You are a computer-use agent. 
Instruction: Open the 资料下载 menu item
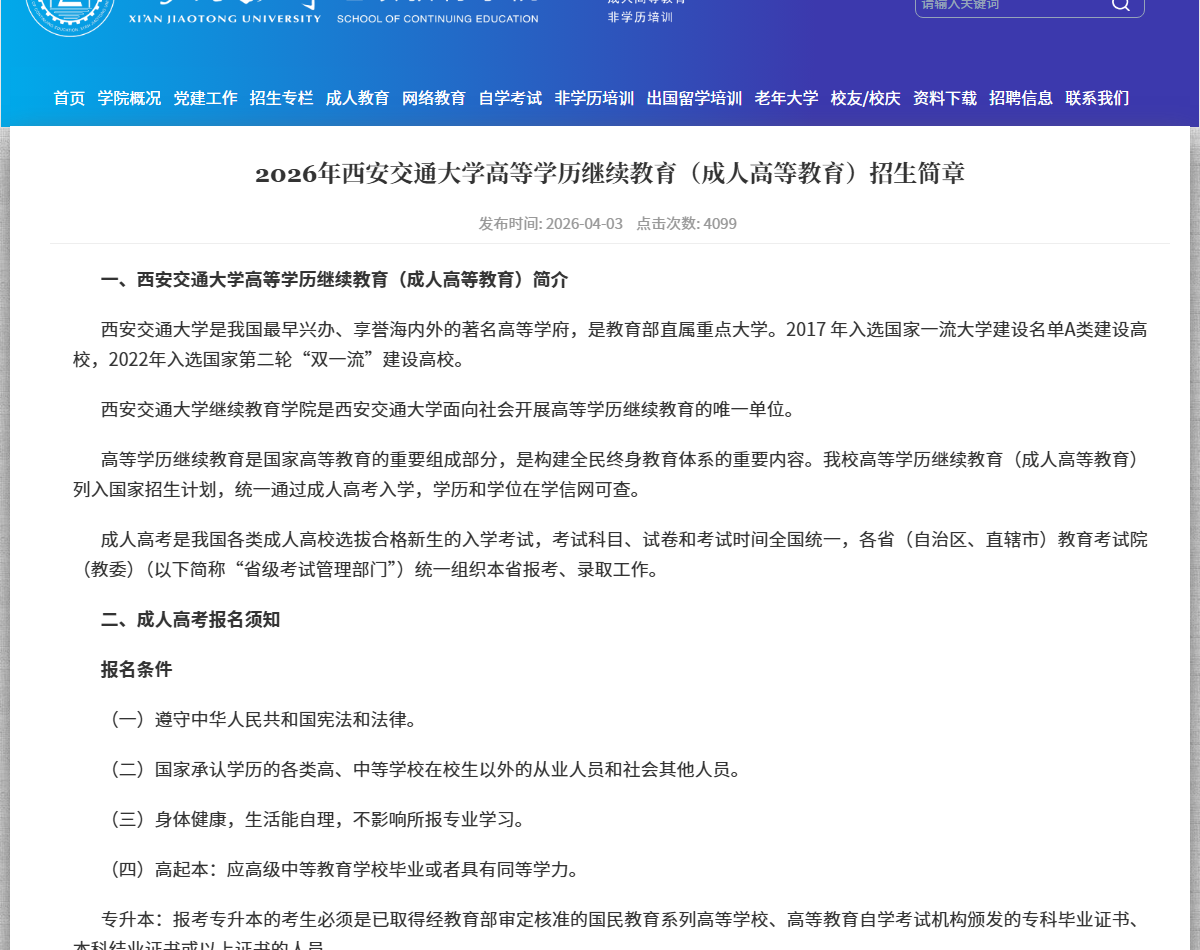[945, 98]
